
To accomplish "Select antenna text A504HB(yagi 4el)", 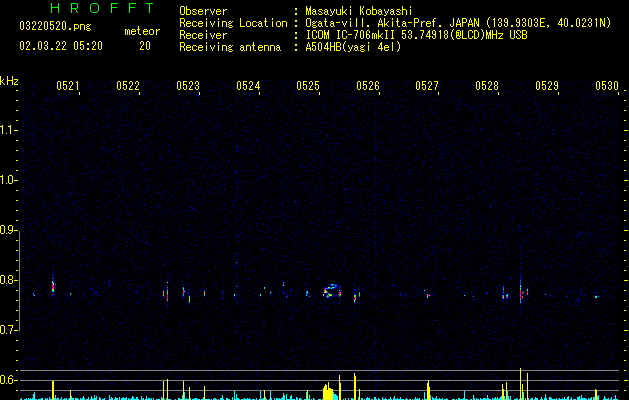I will 353,47.
